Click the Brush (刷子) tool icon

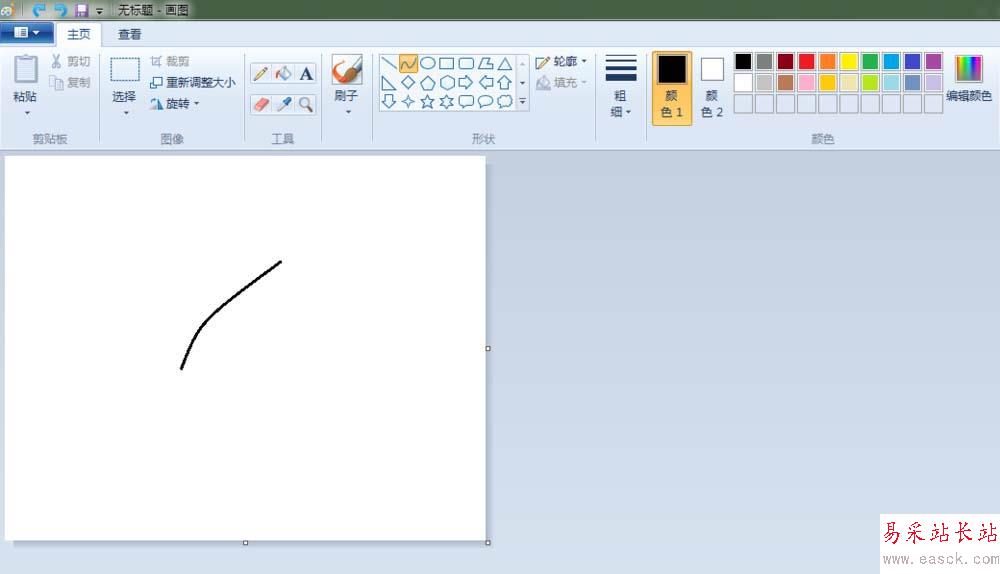pyautogui.click(x=347, y=70)
